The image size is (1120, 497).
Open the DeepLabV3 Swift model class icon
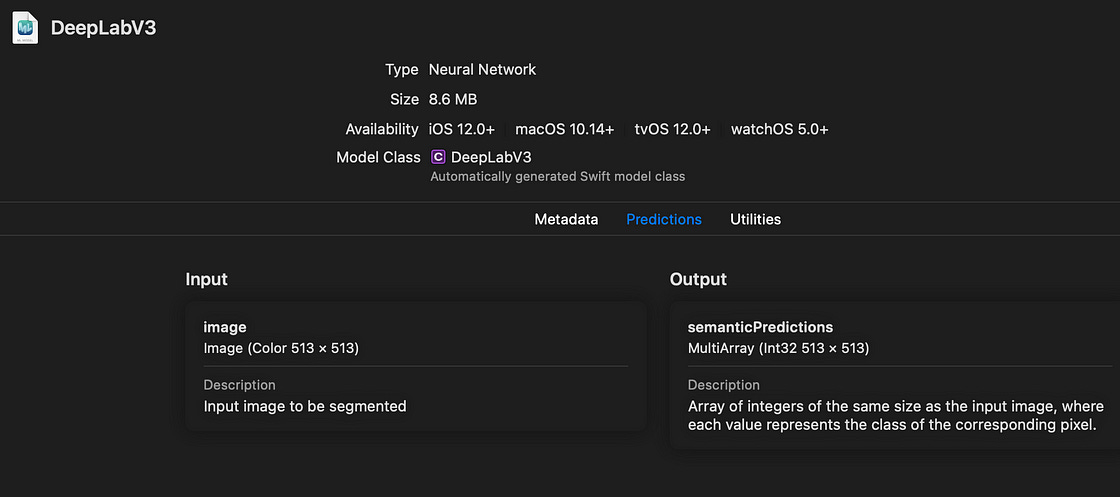tap(439, 157)
